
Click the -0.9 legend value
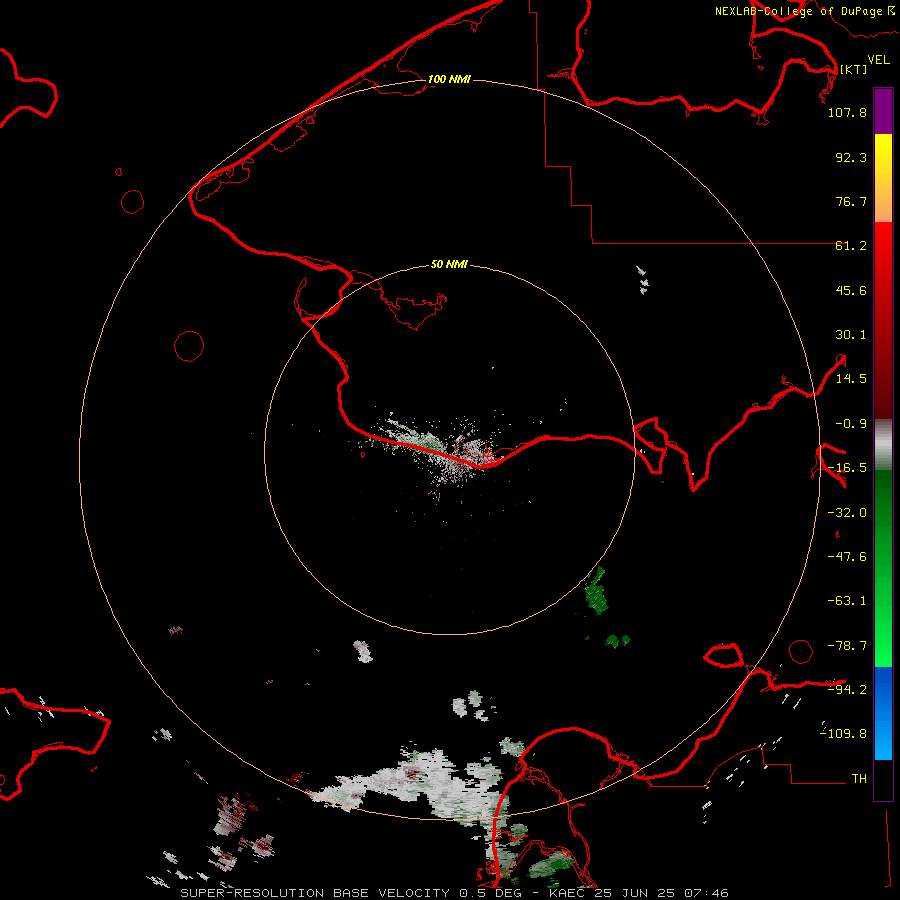click(x=851, y=424)
